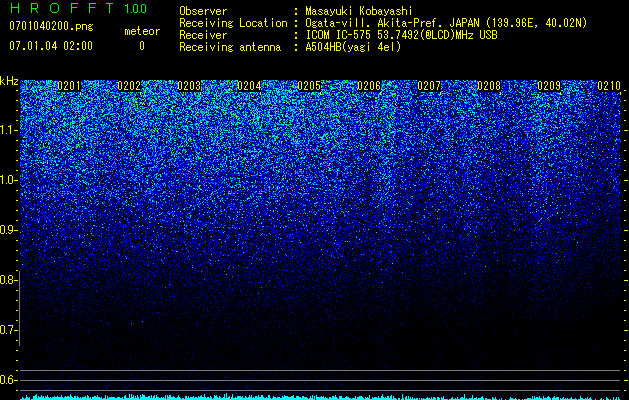Click the cyan signal level graph at bottom
This screenshot has width=629, height=400.
(x=321, y=397)
